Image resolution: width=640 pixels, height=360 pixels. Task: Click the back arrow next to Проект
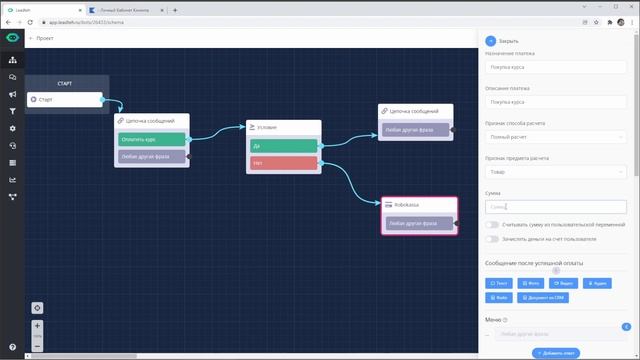point(31,38)
